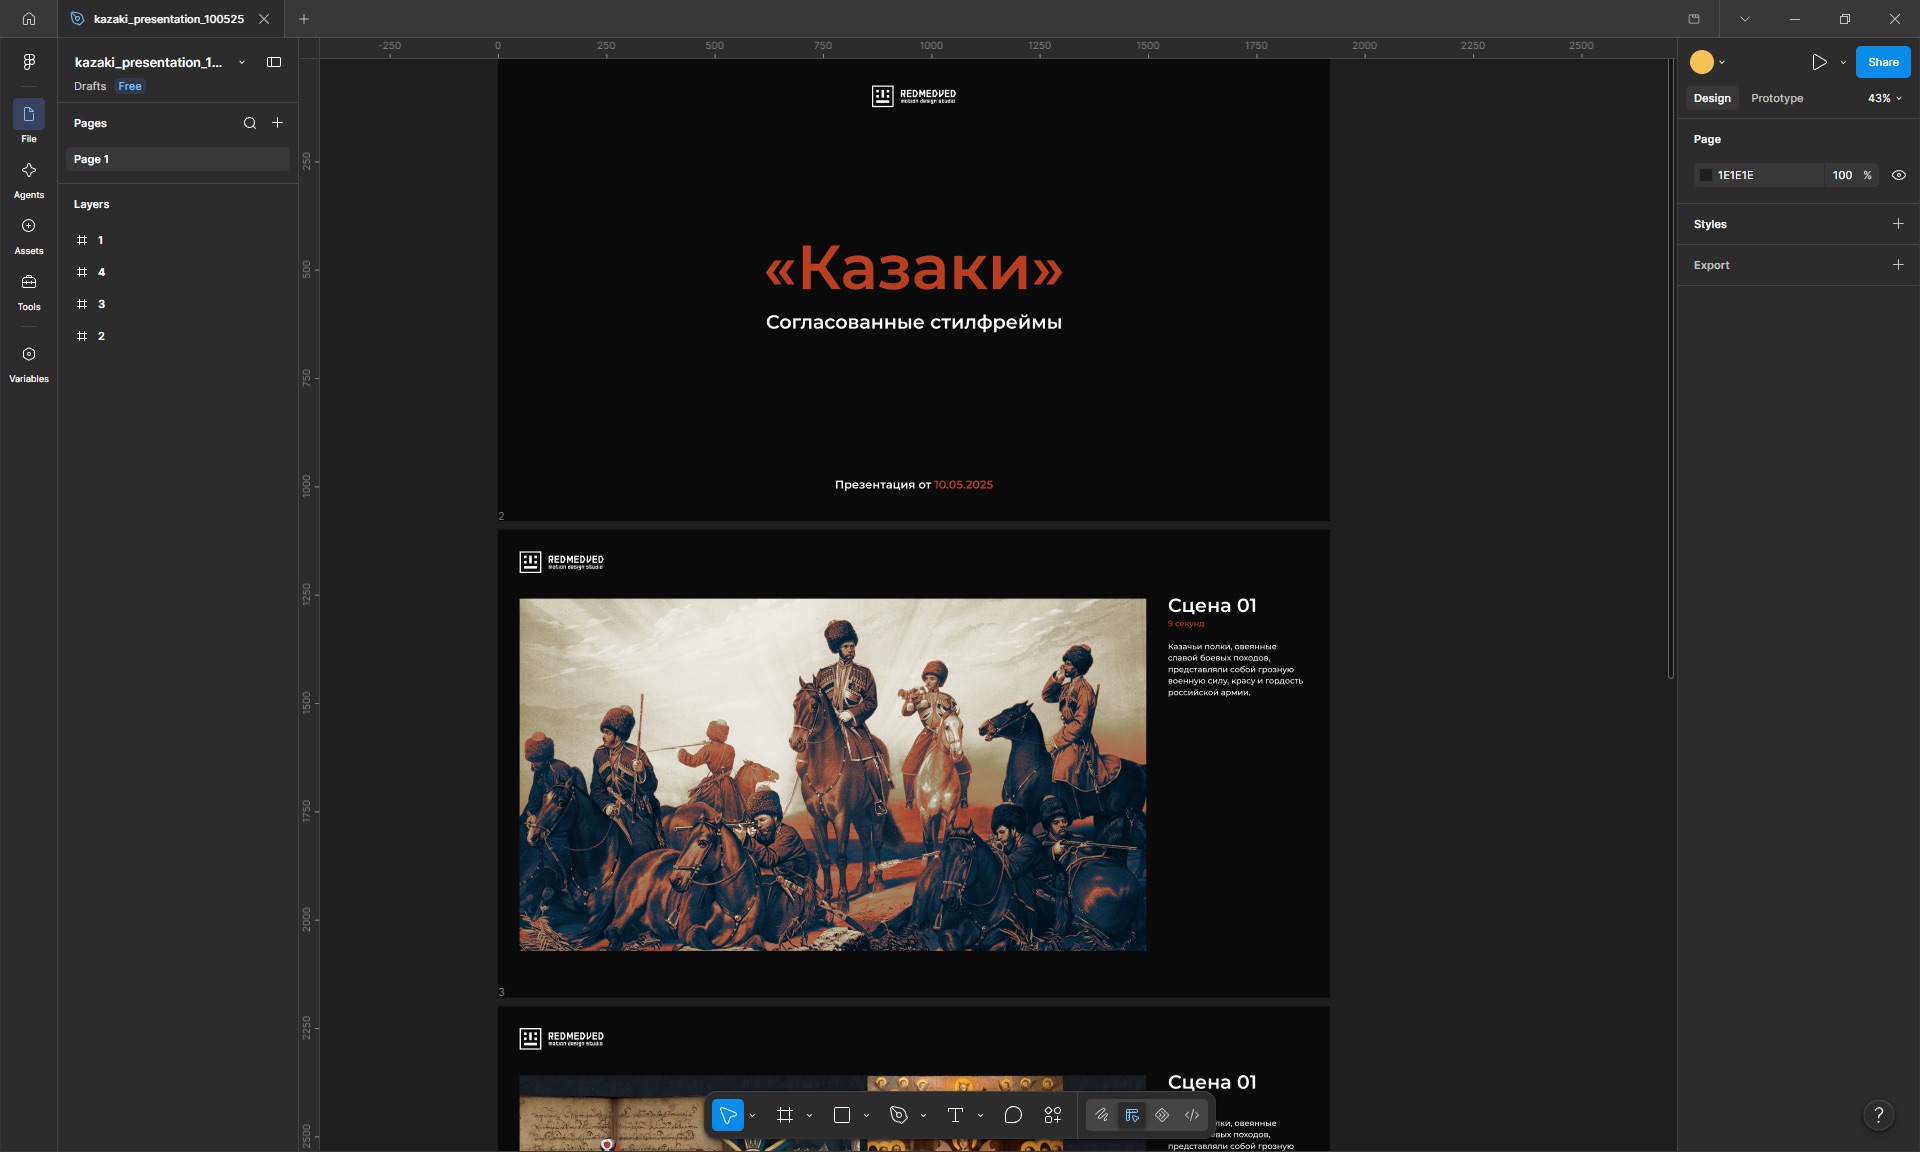The width and height of the screenshot is (1920, 1152).
Task: Select the Cossack cavalry scene image
Action: [833, 774]
